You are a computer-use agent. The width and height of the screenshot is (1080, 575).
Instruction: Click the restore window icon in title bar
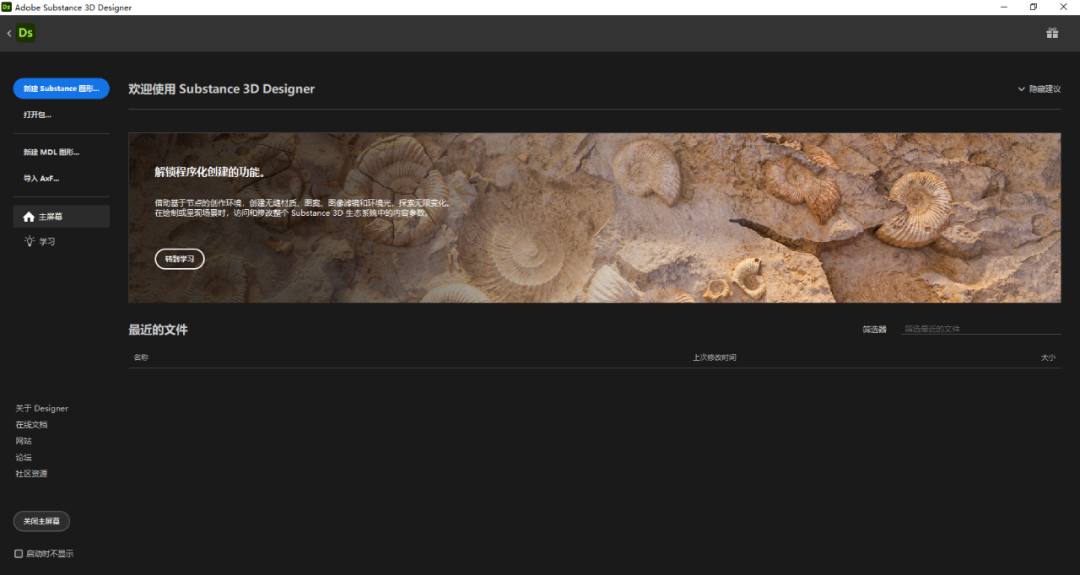[1033, 7]
